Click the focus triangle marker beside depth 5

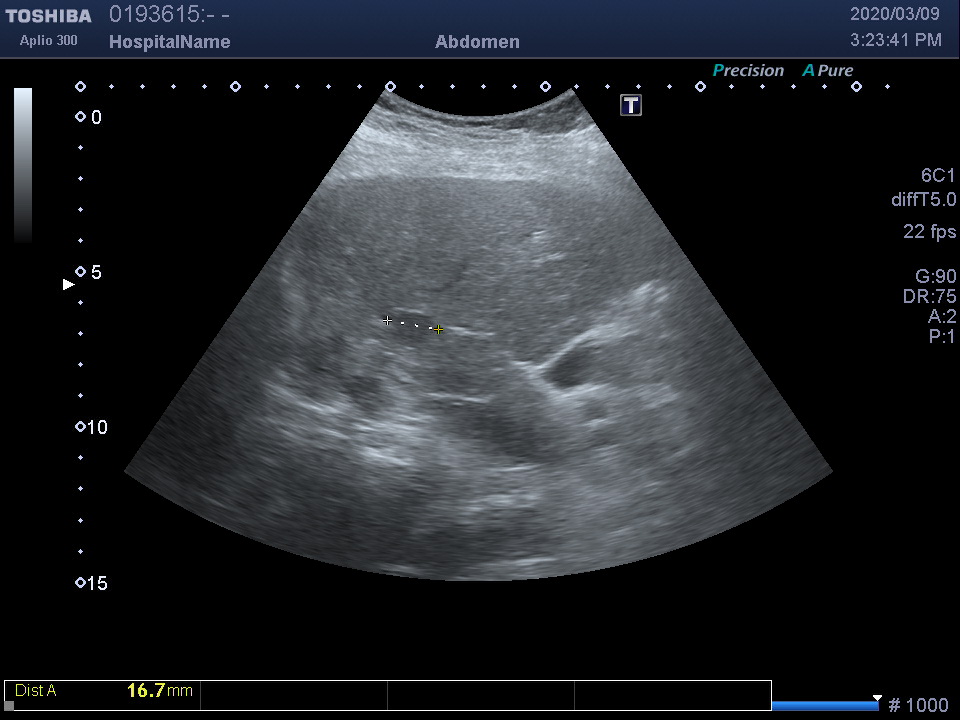[68, 285]
